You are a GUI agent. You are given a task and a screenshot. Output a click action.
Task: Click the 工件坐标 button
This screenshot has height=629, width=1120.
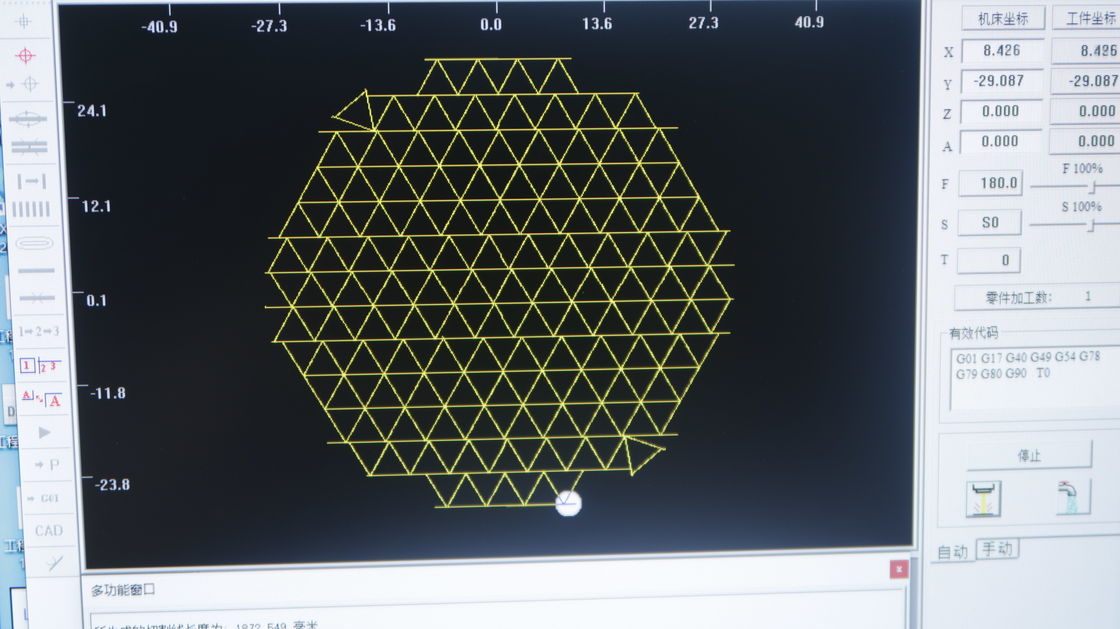coord(1087,18)
